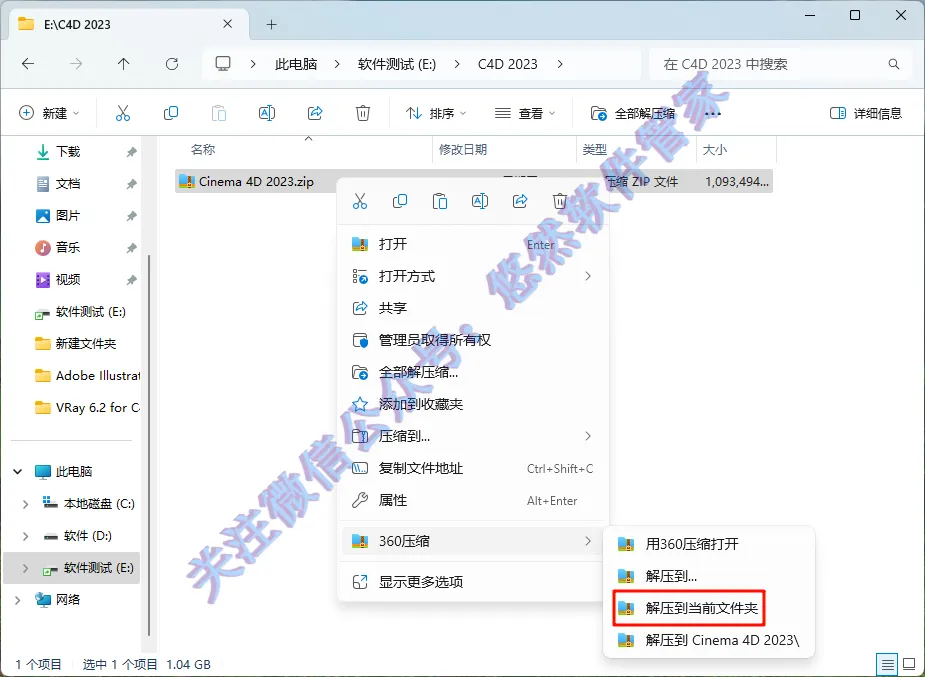Screen dimensions: 925x677
Task: Open 属性 from the context menu
Action: click(x=473, y=501)
